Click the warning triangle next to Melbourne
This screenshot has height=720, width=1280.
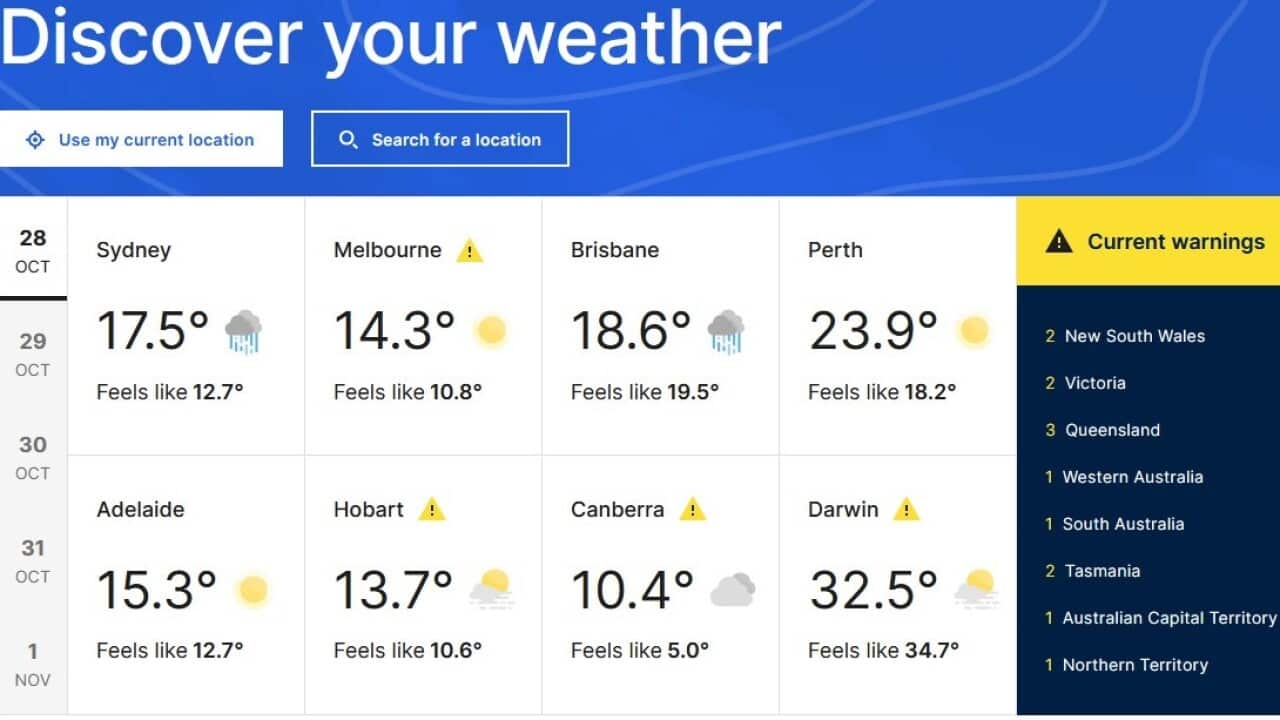(468, 250)
